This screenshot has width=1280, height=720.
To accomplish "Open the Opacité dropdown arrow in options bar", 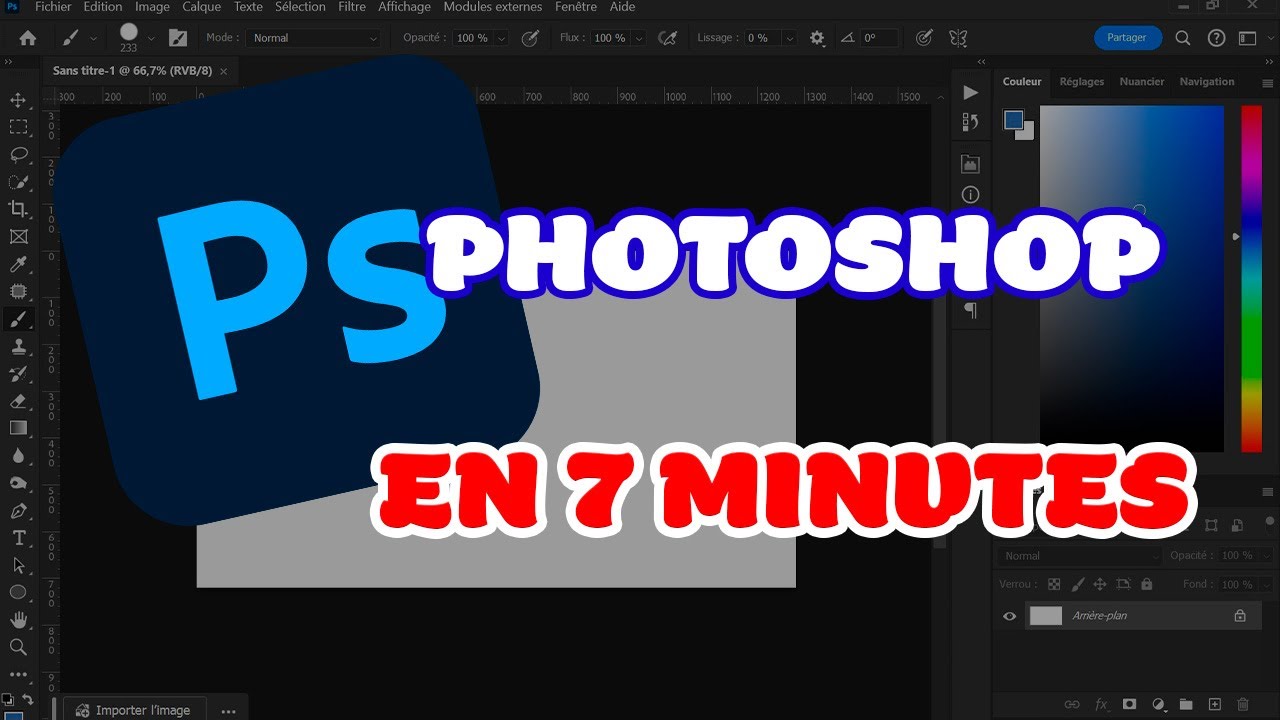I will point(501,38).
